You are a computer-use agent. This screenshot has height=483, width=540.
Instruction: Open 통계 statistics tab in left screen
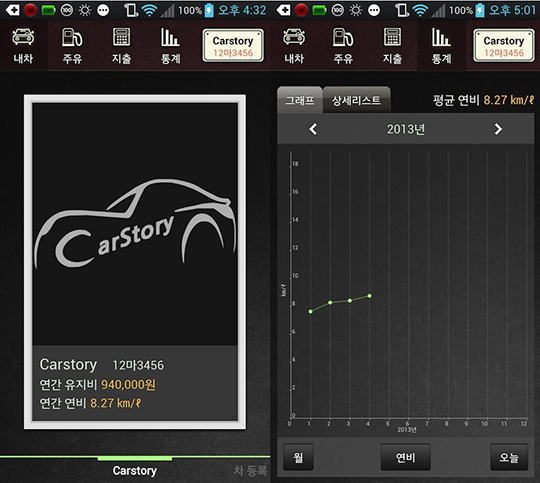point(170,46)
